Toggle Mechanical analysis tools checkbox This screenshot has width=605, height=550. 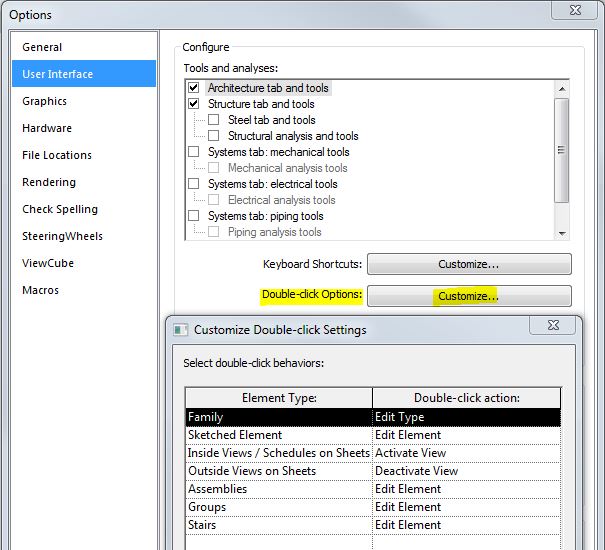213,168
